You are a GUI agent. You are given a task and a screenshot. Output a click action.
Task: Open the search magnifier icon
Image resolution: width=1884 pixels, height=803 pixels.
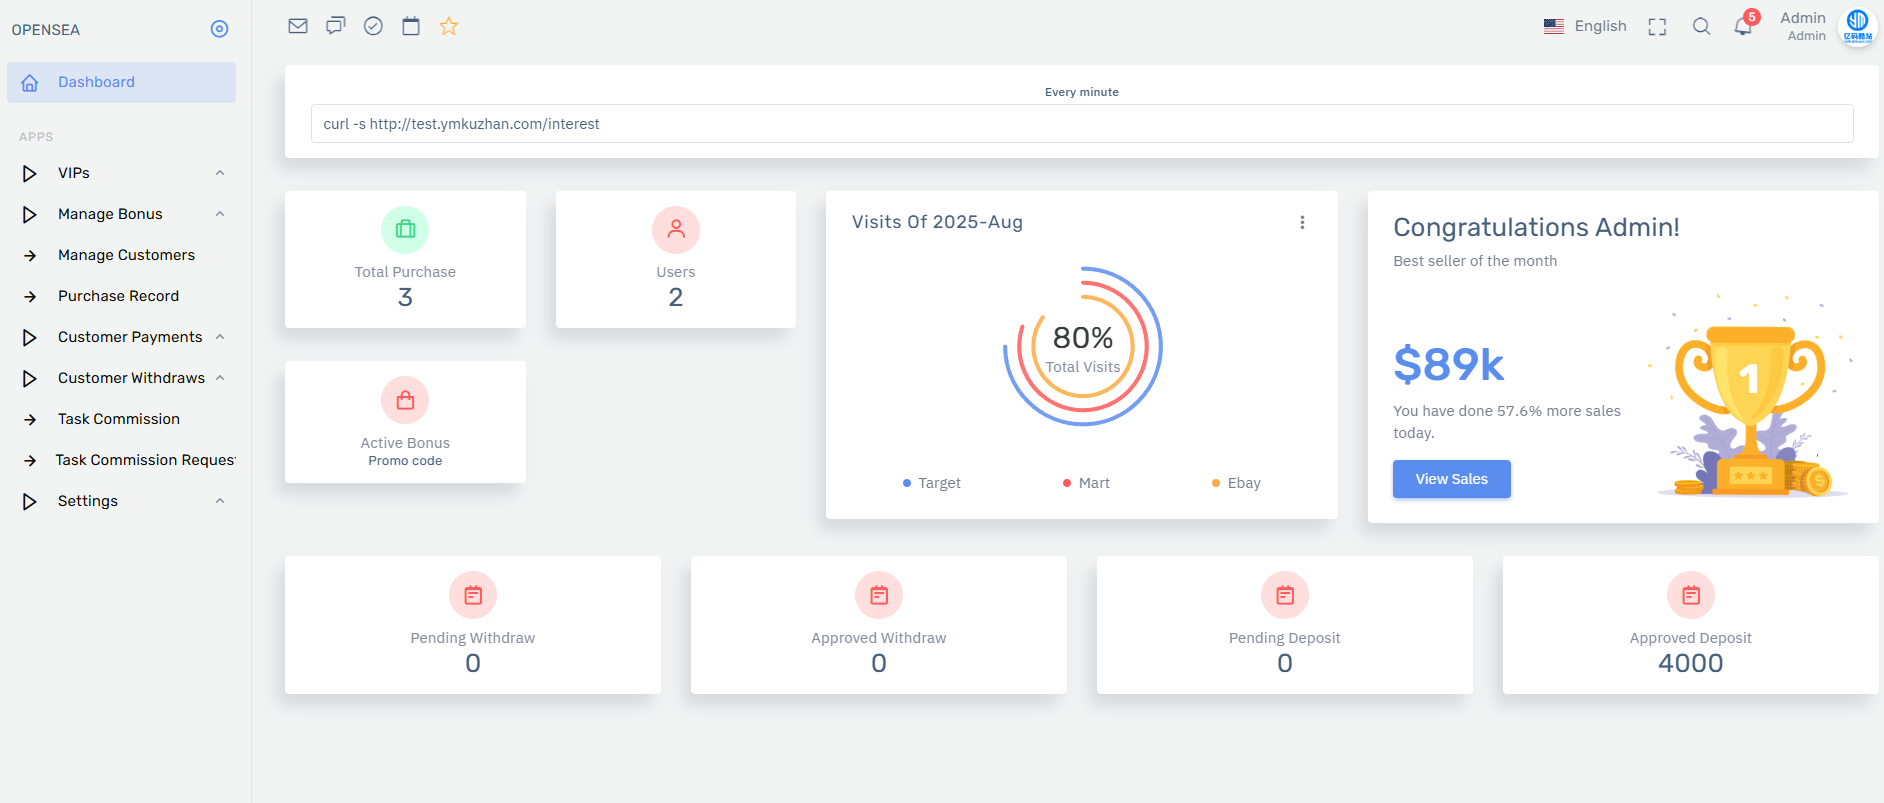click(1701, 27)
